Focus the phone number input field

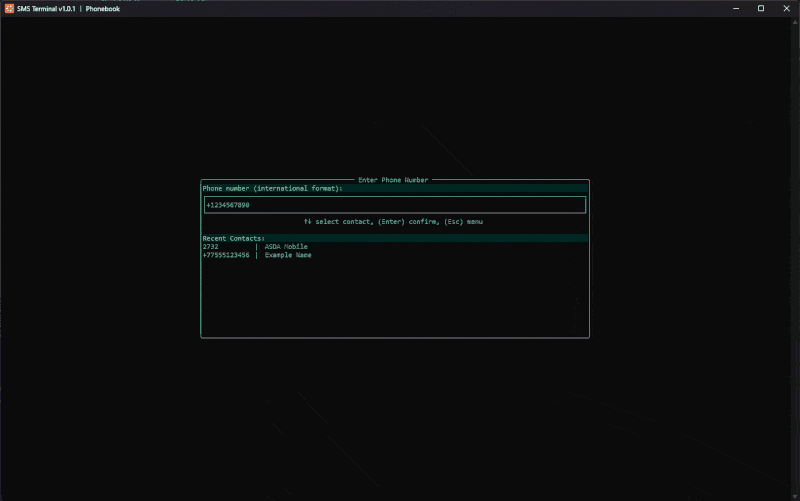coord(394,205)
